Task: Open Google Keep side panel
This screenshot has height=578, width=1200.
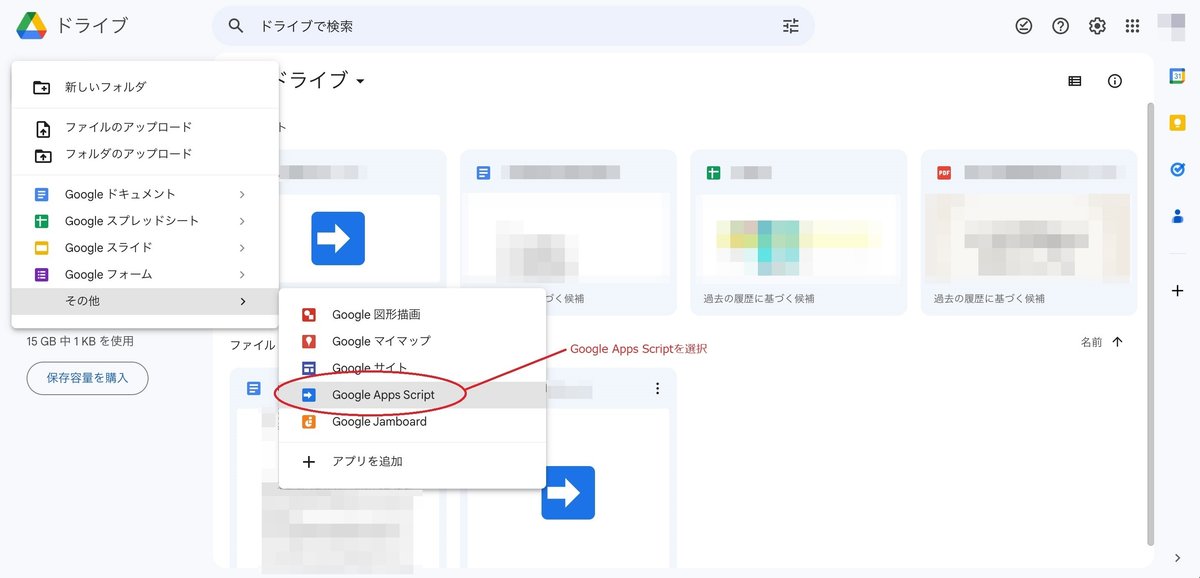Action: click(1178, 123)
